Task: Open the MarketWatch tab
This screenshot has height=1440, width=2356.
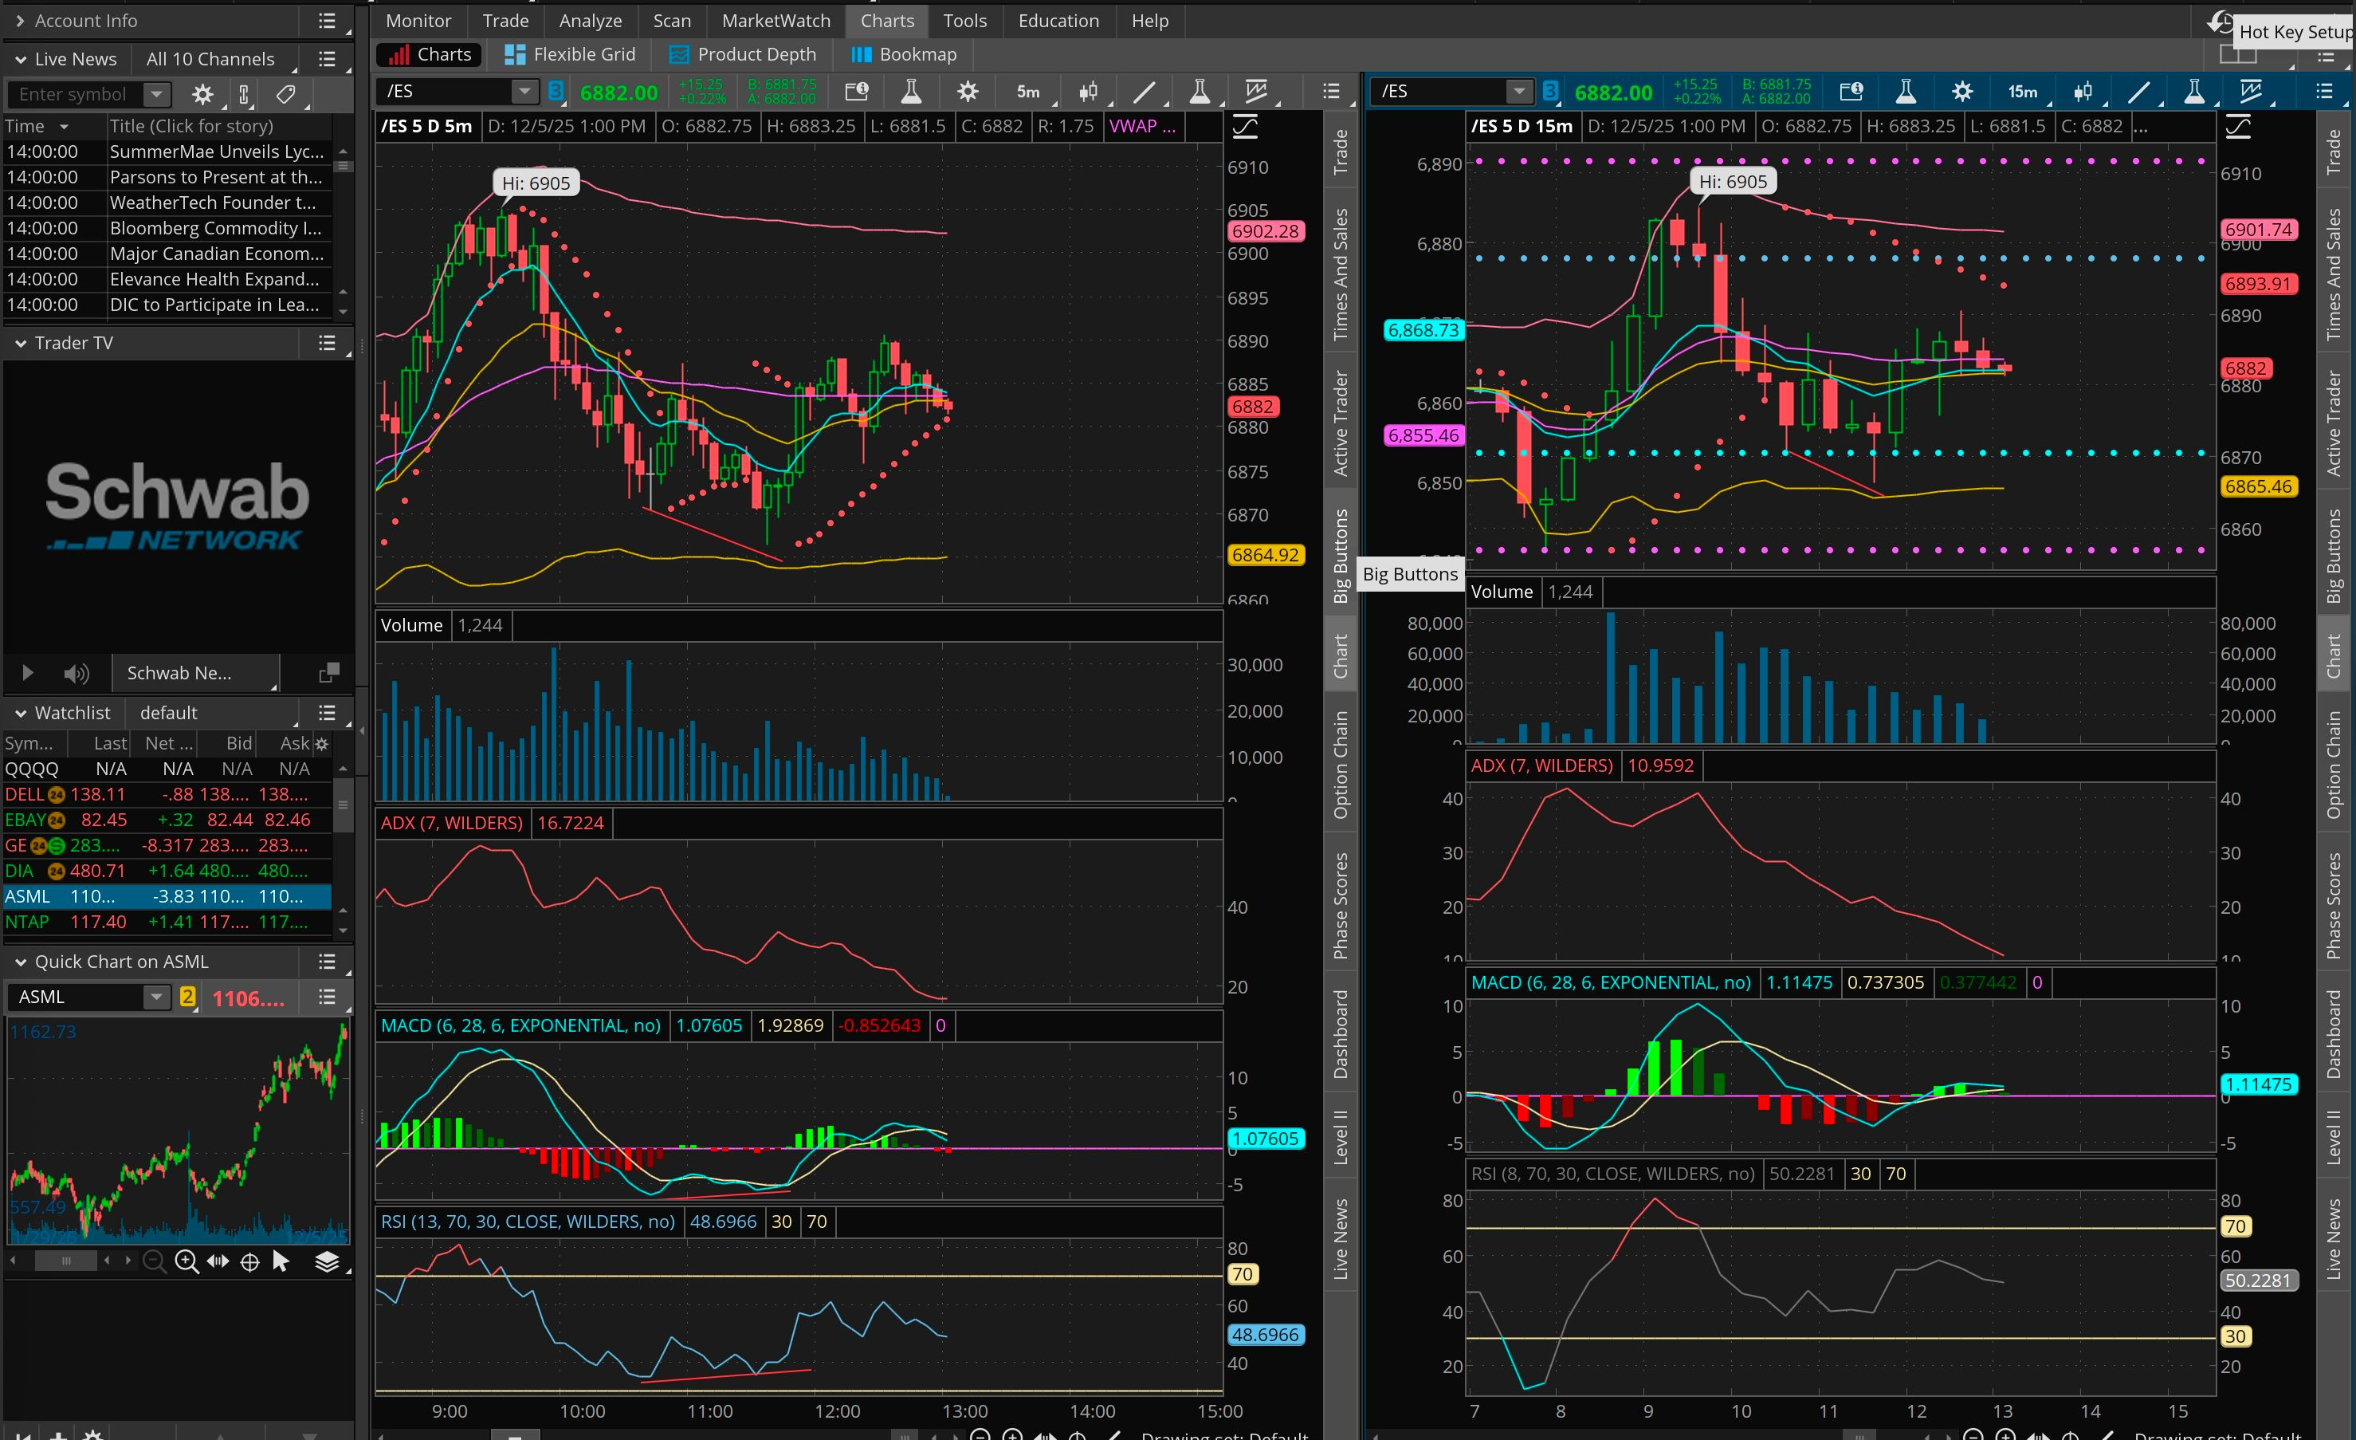Action: click(776, 20)
